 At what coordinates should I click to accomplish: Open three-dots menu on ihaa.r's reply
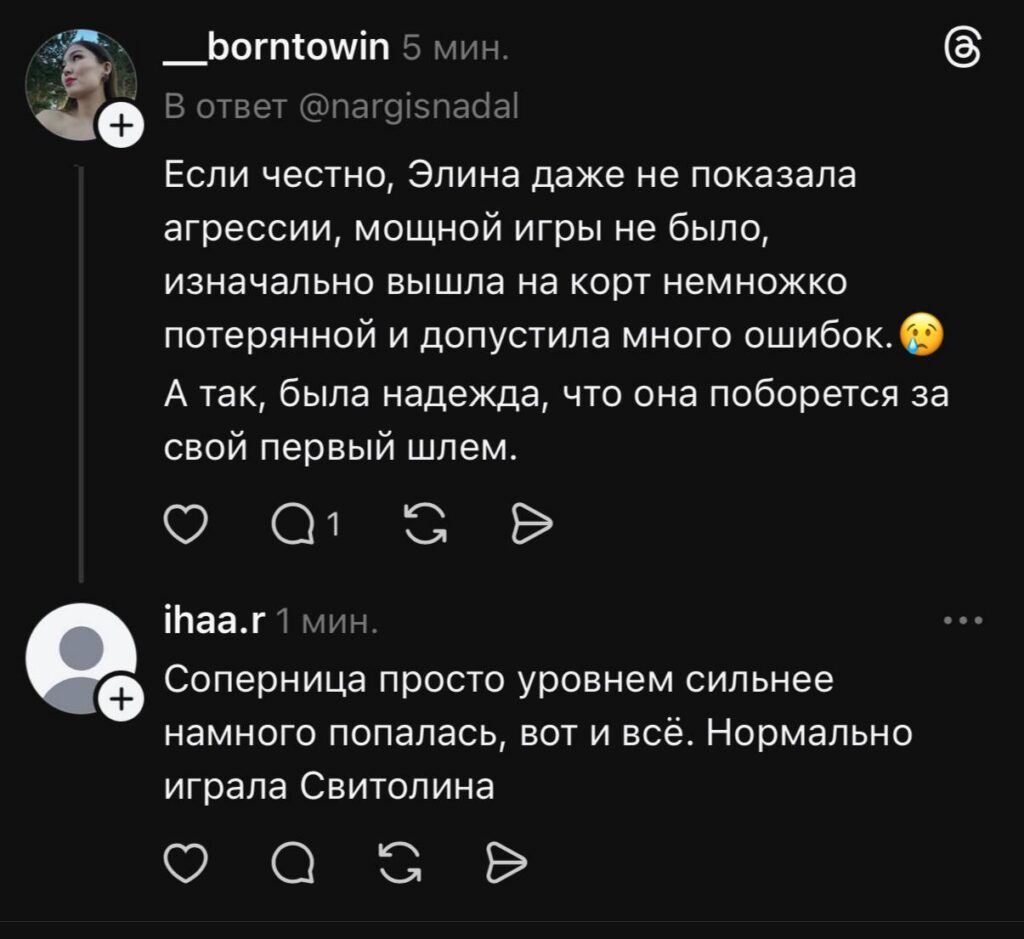[964, 621]
